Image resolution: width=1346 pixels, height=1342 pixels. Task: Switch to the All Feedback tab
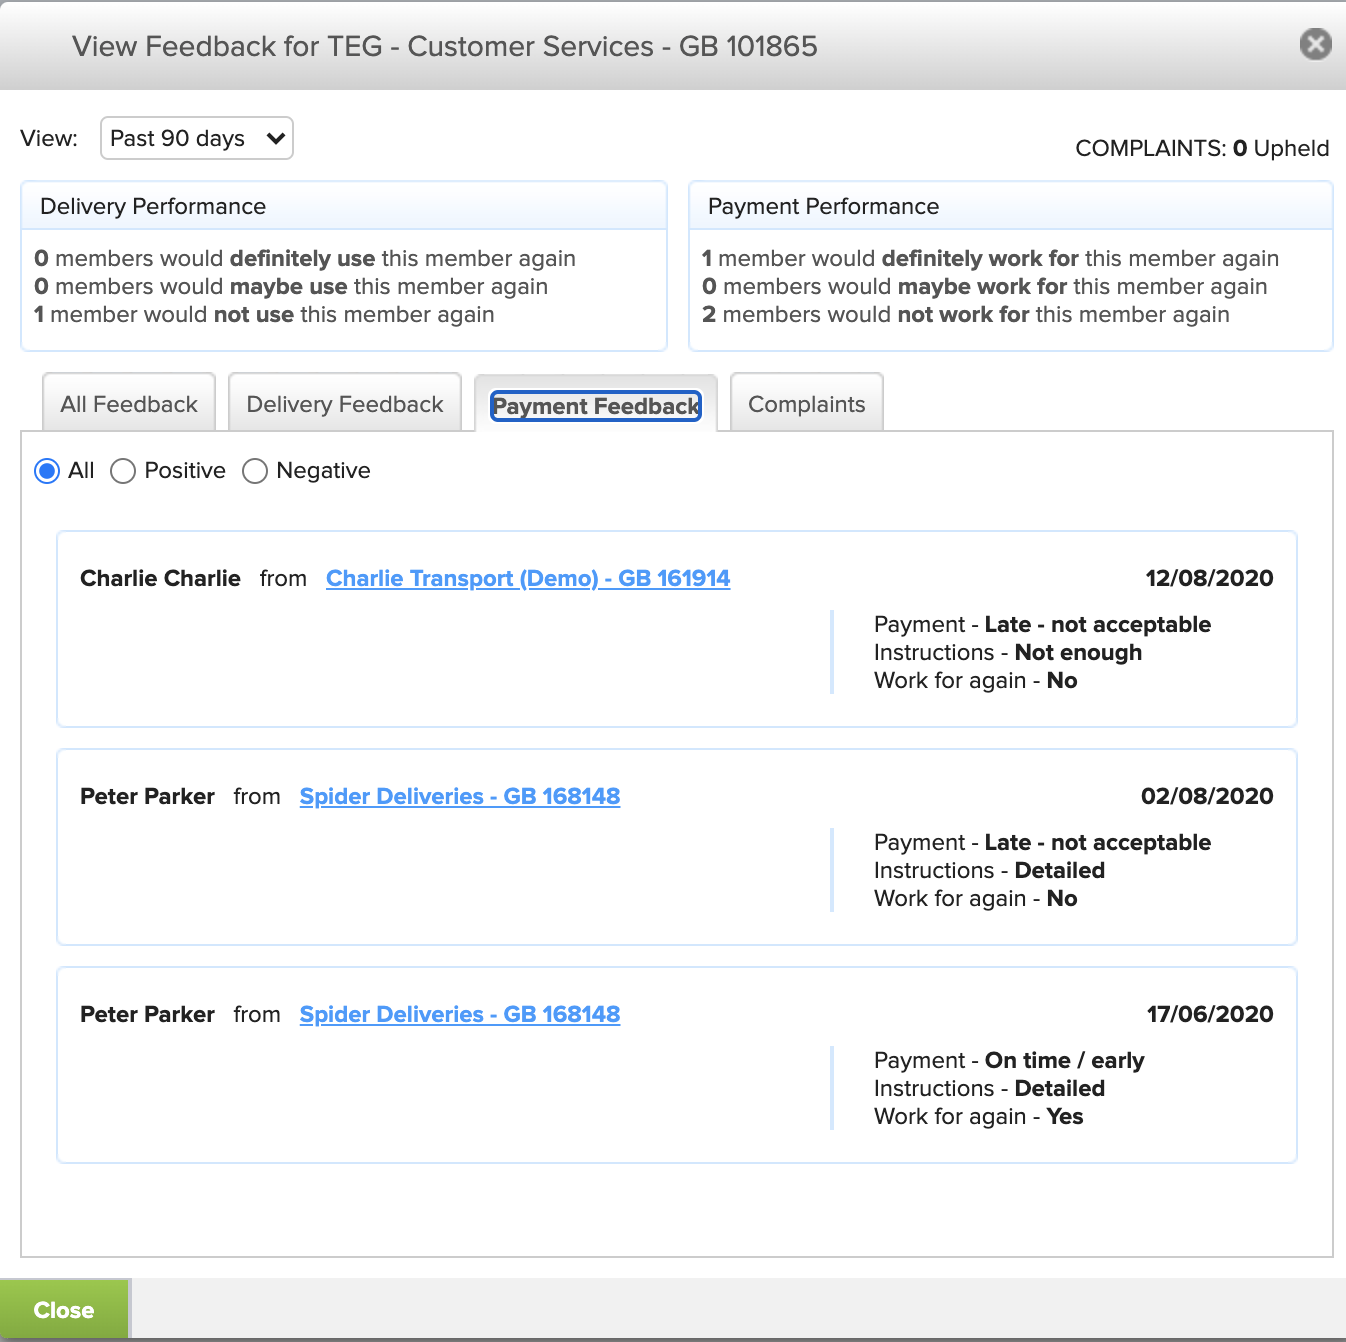[129, 404]
